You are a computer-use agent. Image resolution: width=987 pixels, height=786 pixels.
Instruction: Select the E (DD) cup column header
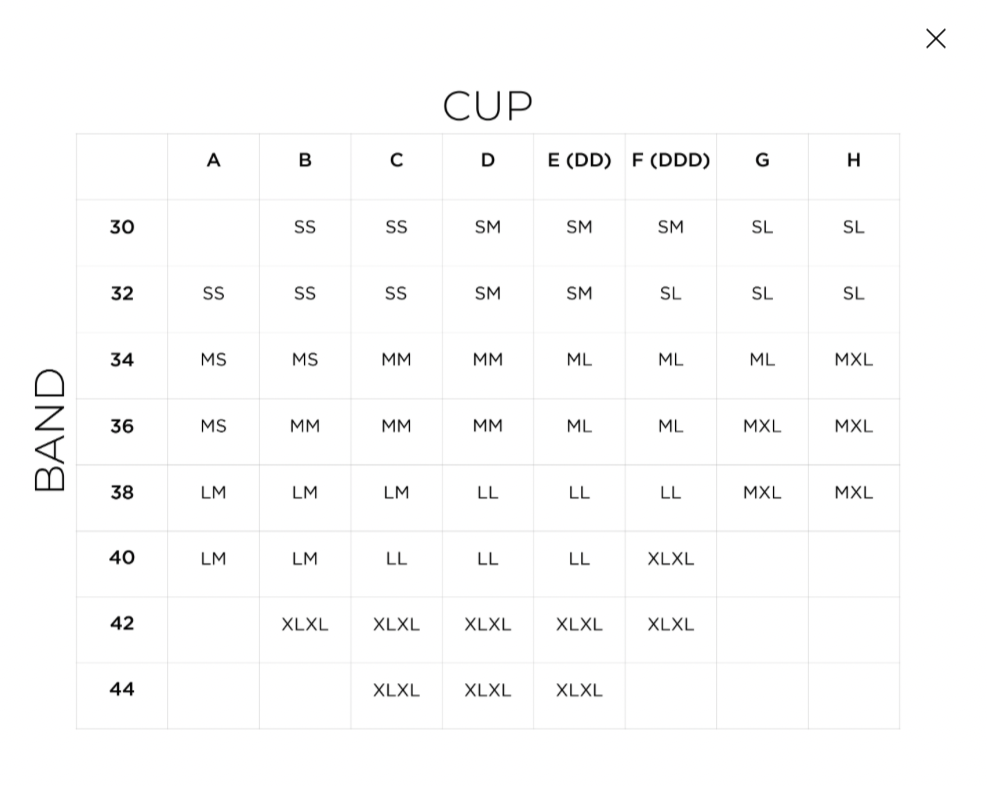coord(579,160)
